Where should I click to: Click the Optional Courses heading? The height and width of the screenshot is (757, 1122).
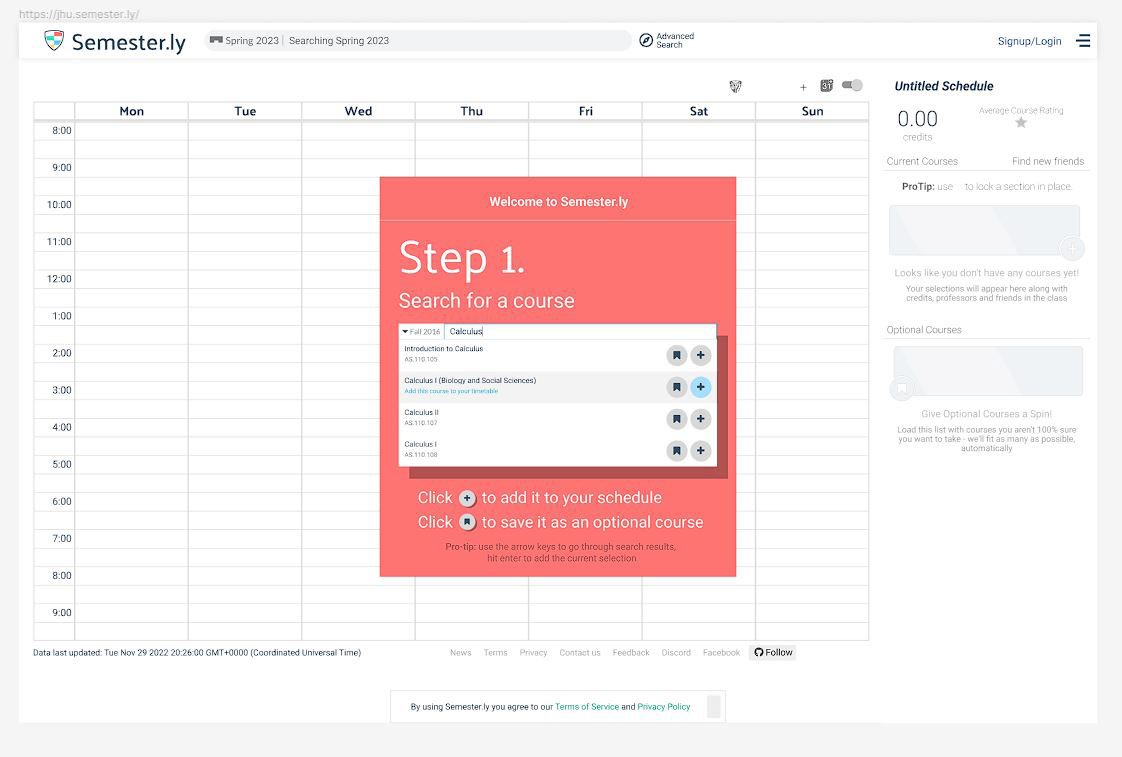point(924,330)
